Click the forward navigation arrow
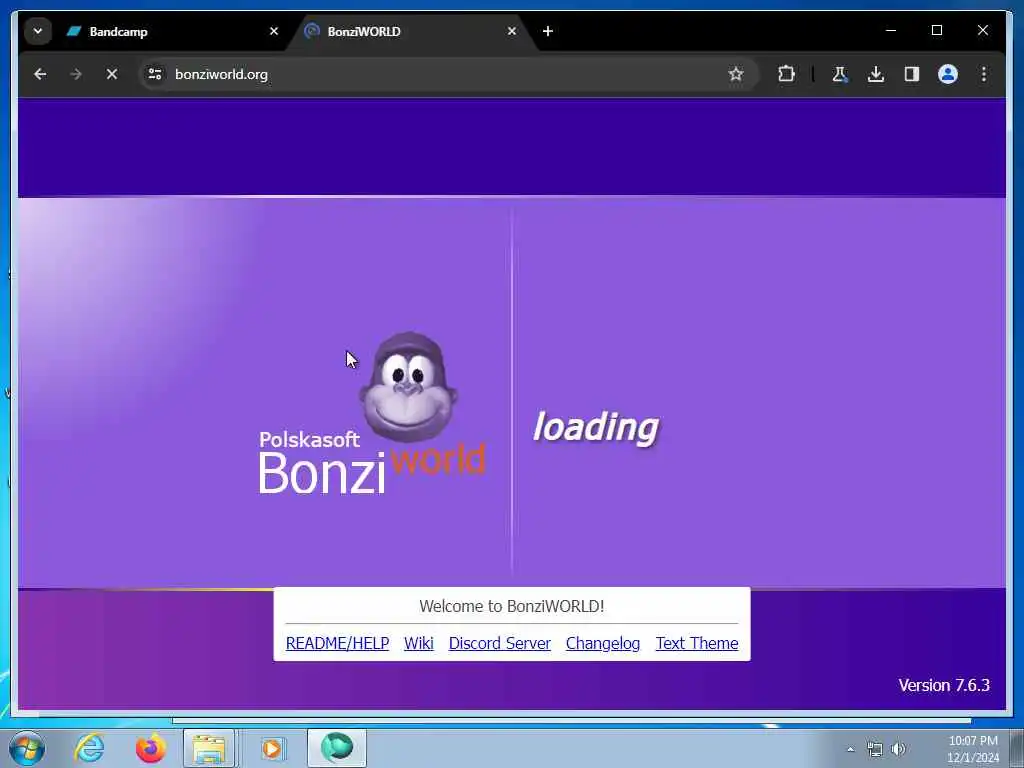Viewport: 1024px width, 768px height. (76, 74)
